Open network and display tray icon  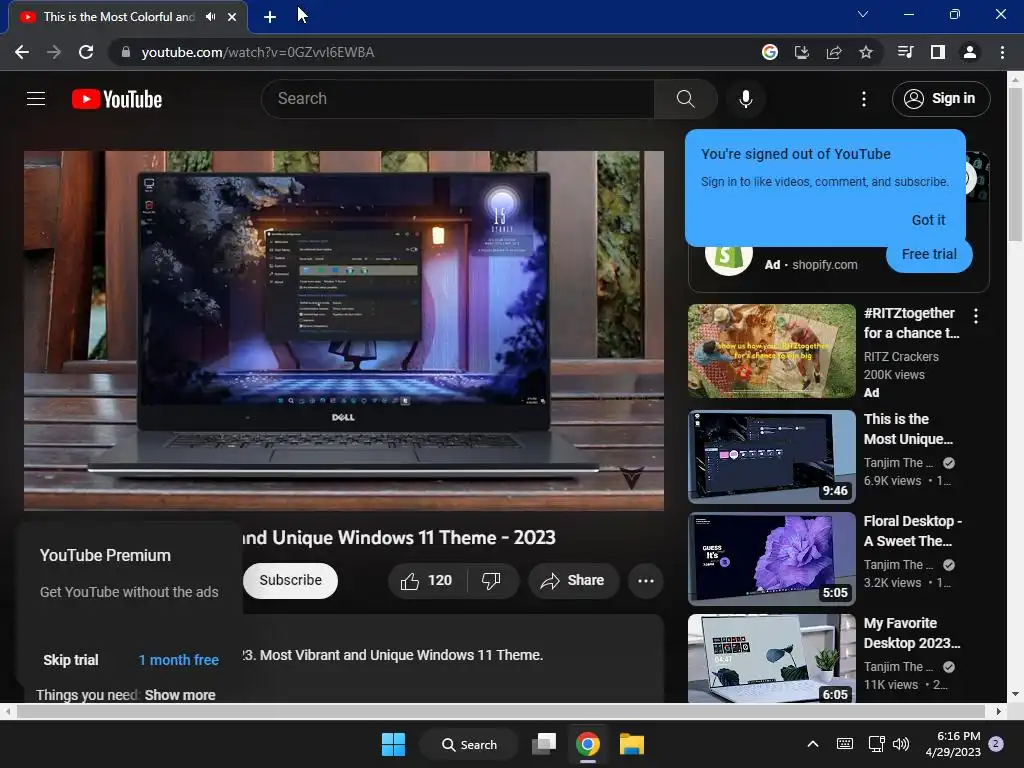(x=876, y=744)
